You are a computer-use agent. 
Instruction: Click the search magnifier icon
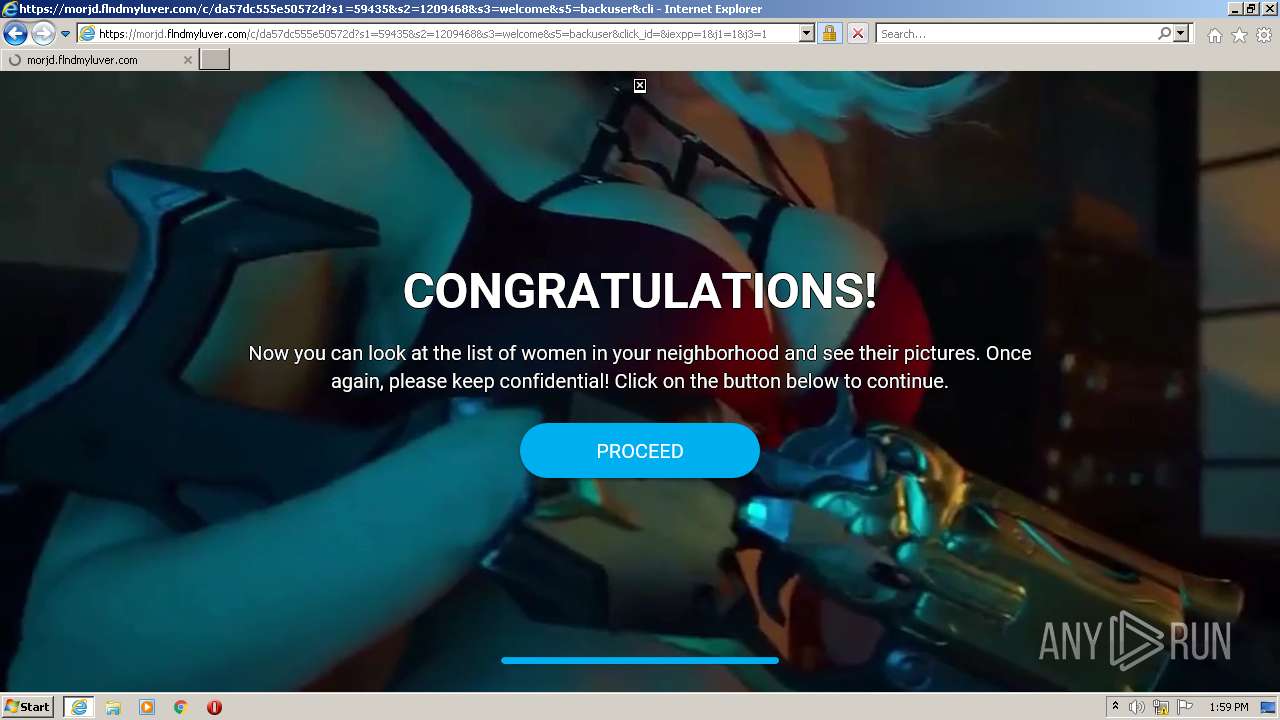coord(1164,34)
